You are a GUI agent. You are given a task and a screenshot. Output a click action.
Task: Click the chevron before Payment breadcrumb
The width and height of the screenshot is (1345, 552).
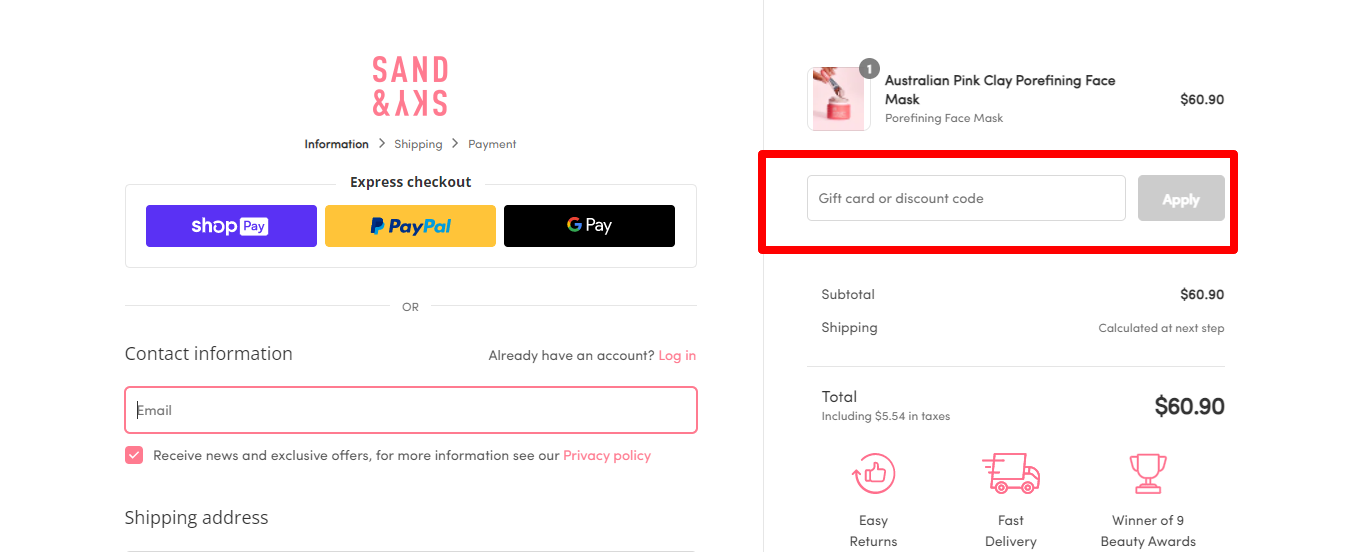click(x=455, y=144)
